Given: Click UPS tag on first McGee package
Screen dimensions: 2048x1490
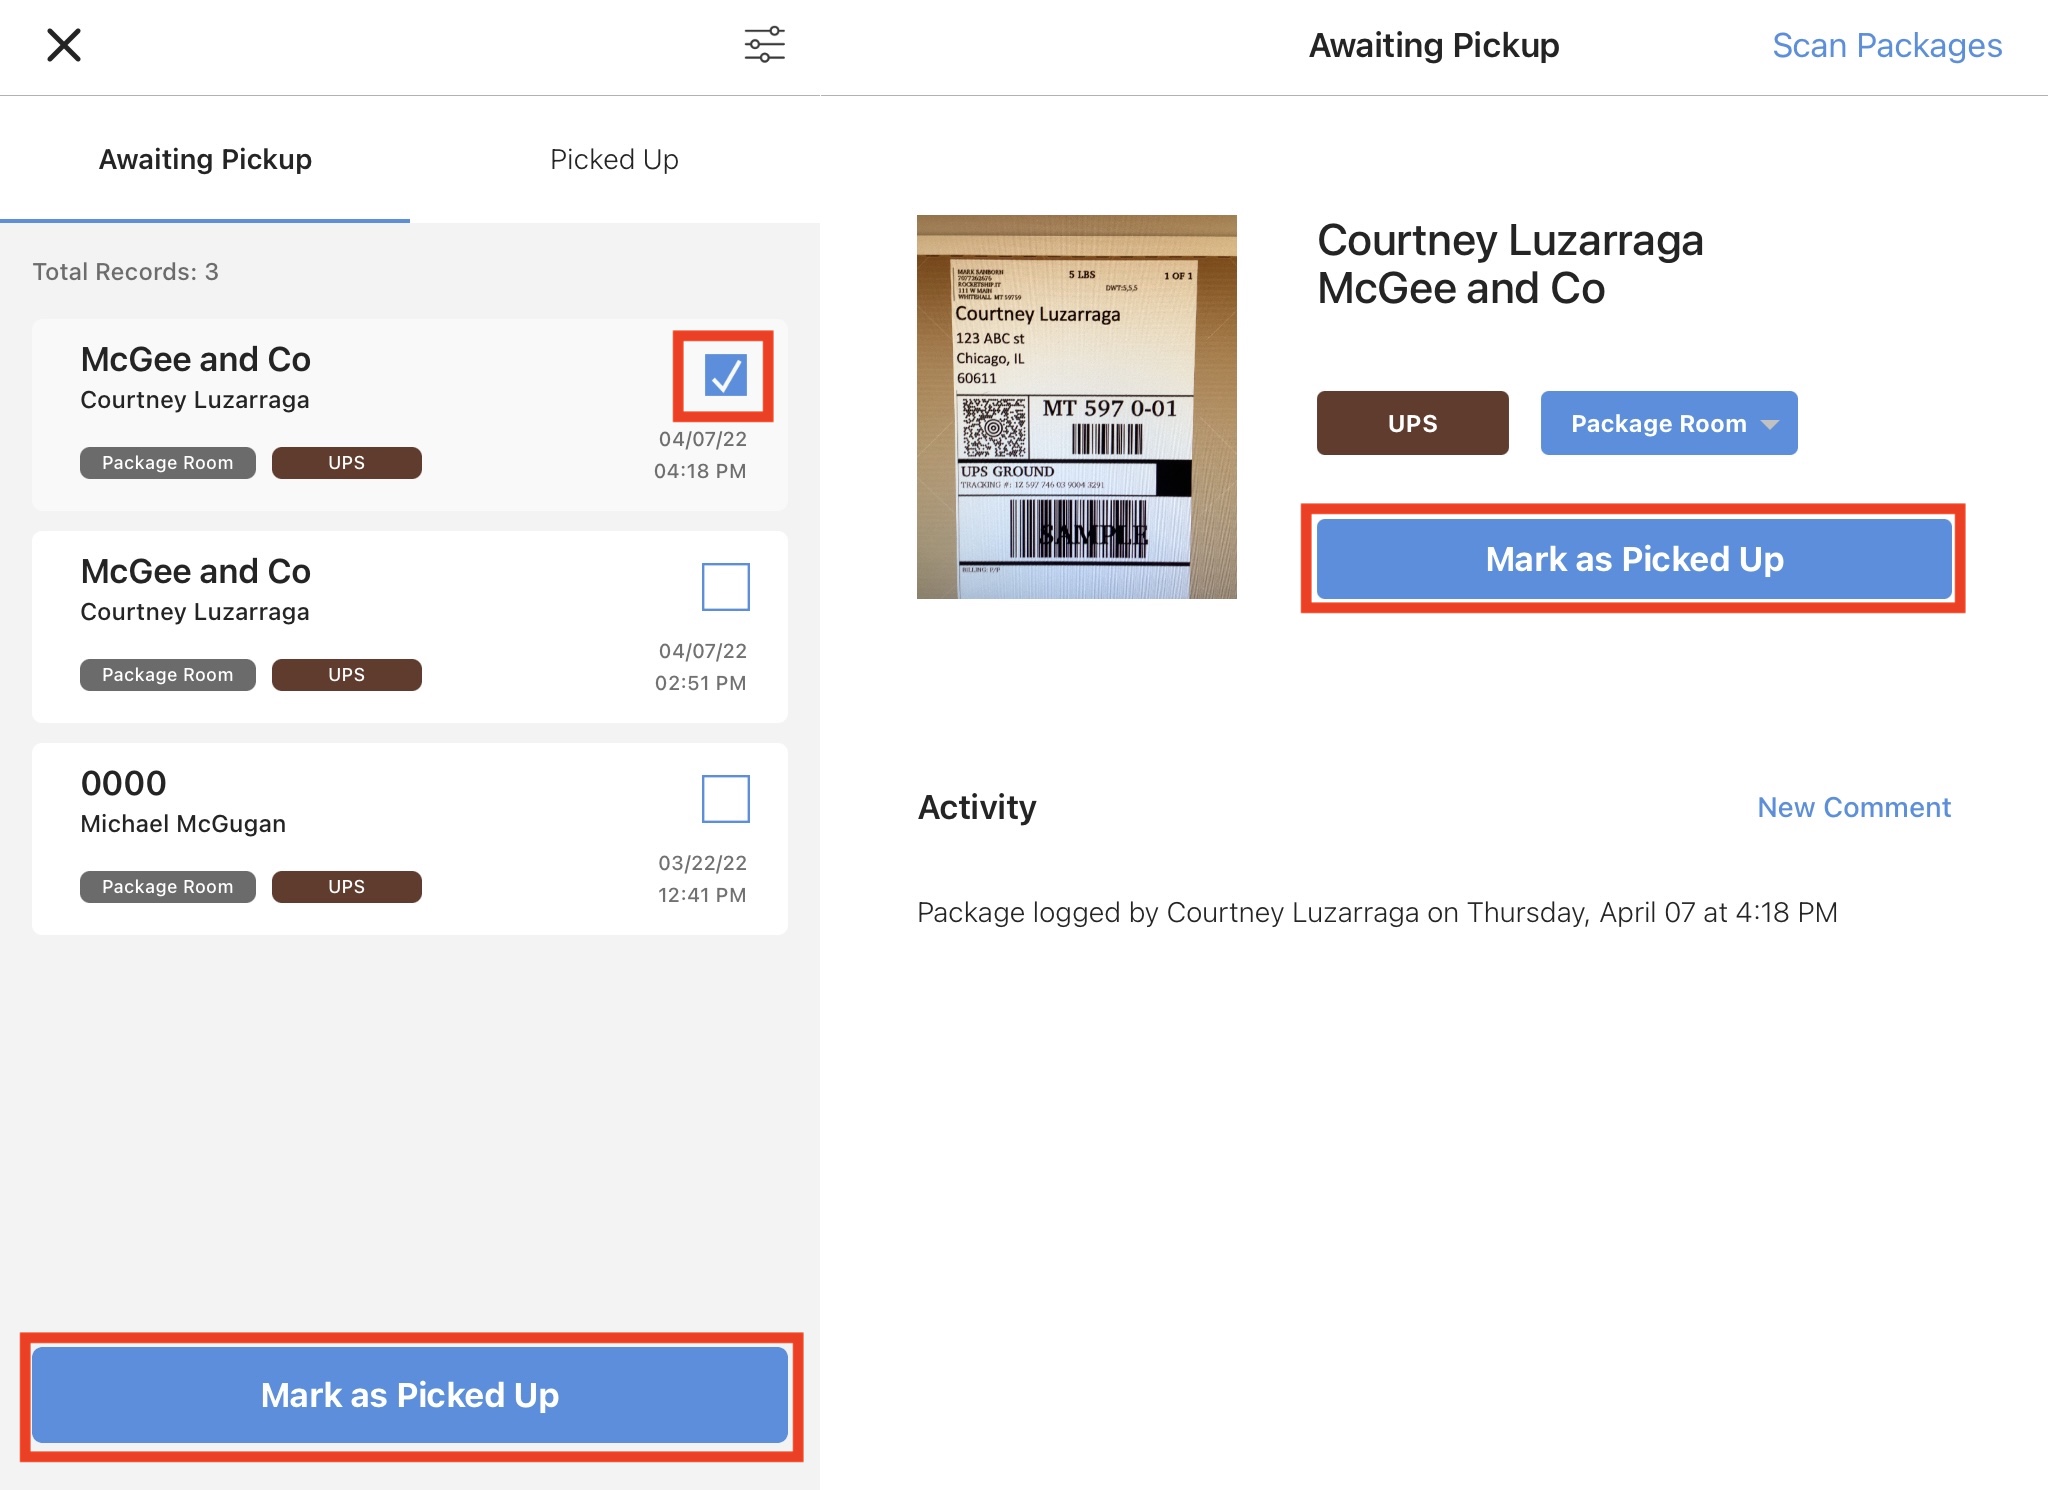Looking at the screenshot, I should click(x=346, y=463).
